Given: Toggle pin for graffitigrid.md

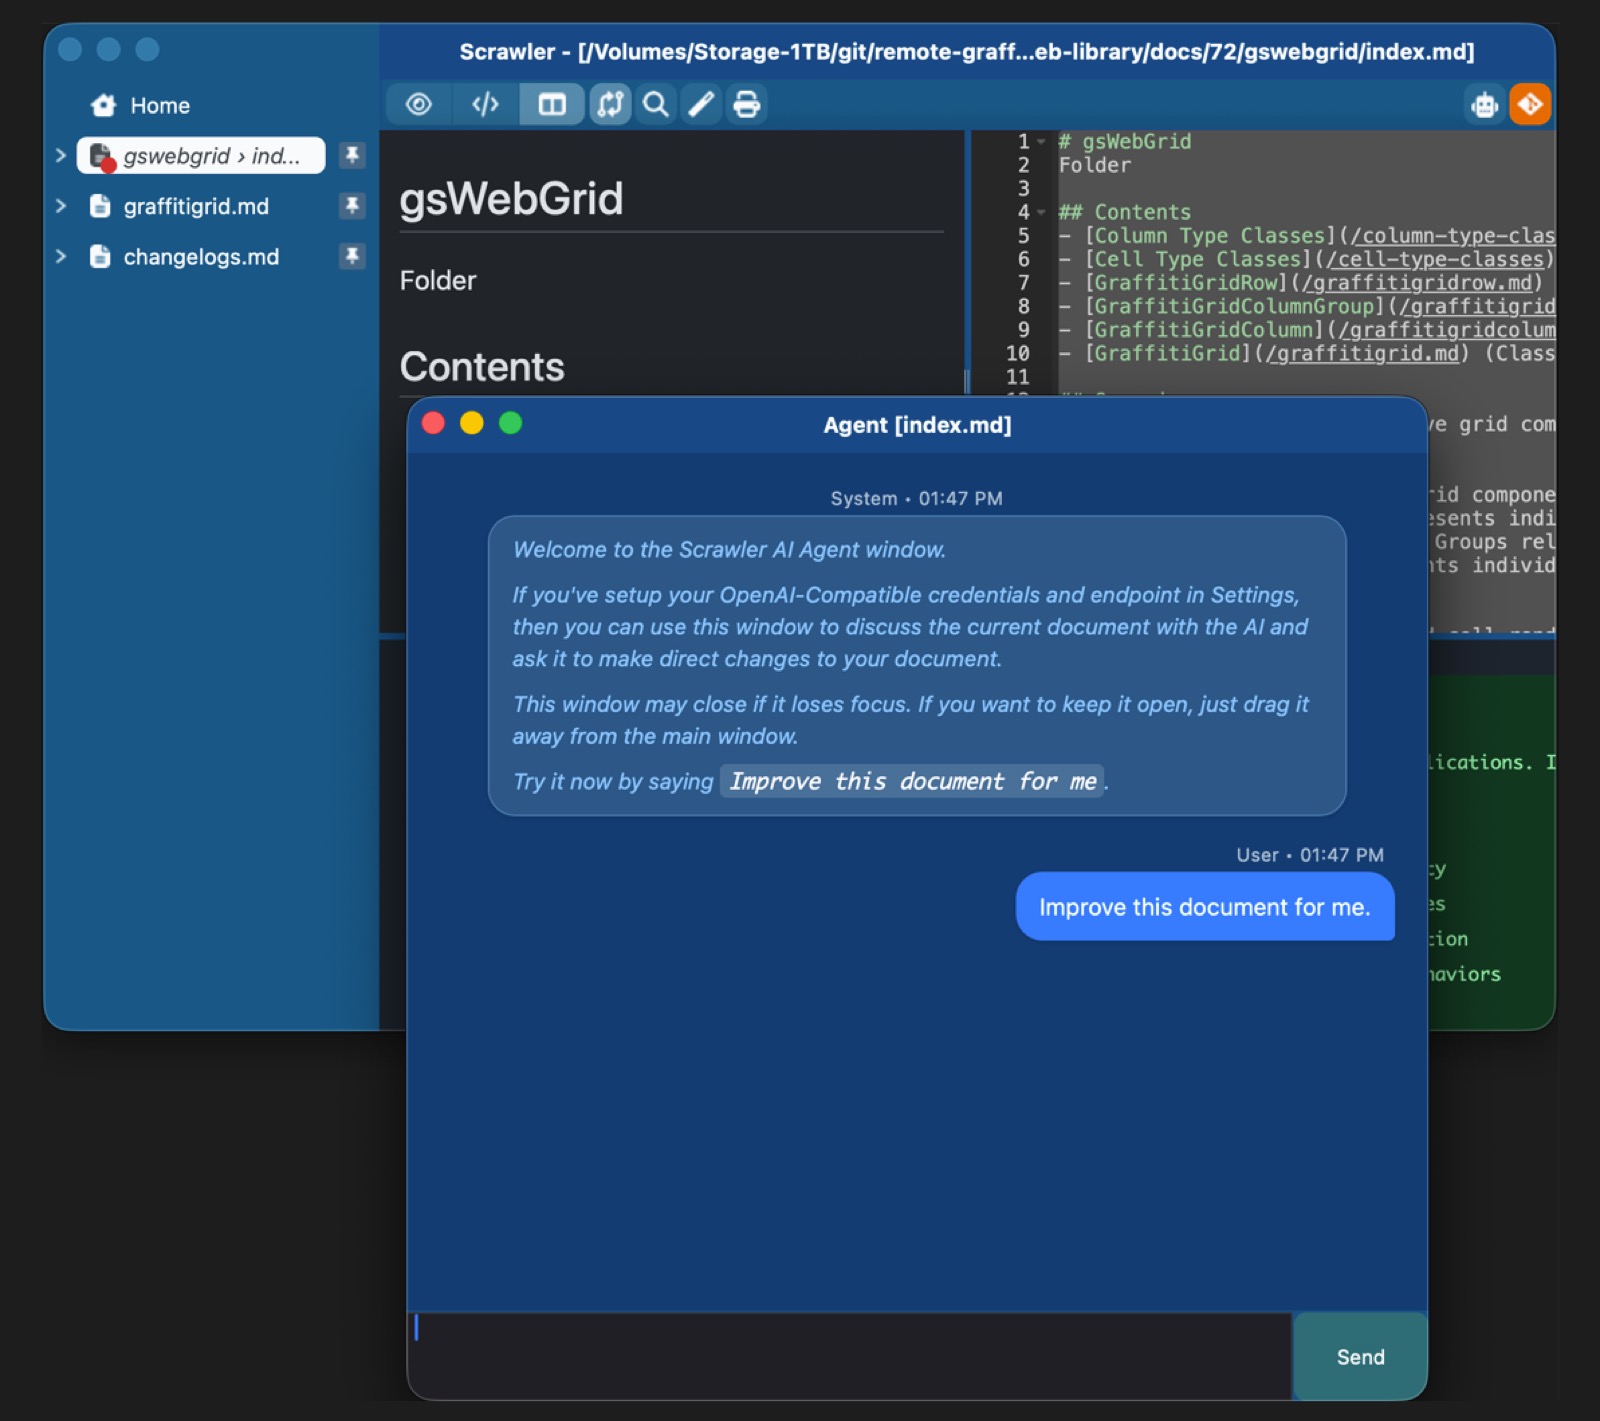Looking at the screenshot, I should click(352, 206).
